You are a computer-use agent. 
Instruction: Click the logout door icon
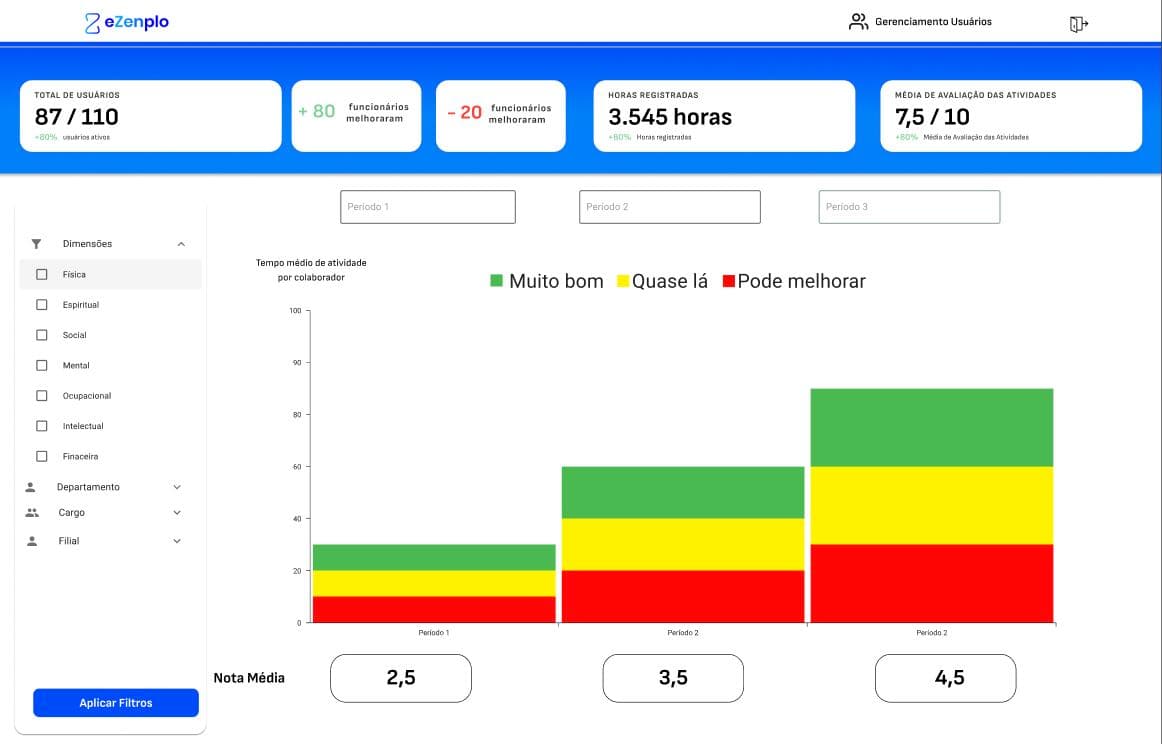point(1078,24)
